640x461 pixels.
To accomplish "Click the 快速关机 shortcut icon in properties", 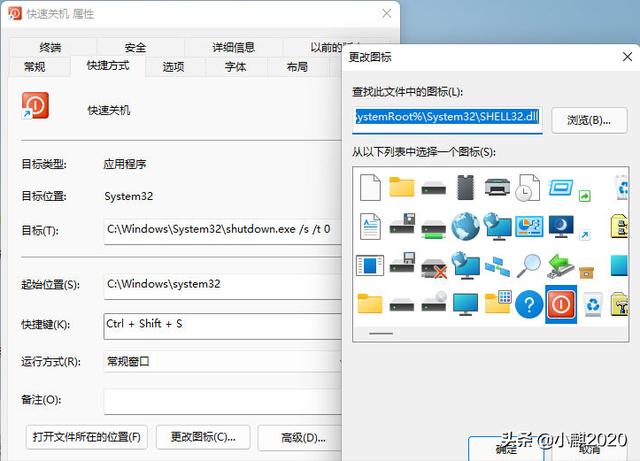I will pyautogui.click(x=35, y=106).
